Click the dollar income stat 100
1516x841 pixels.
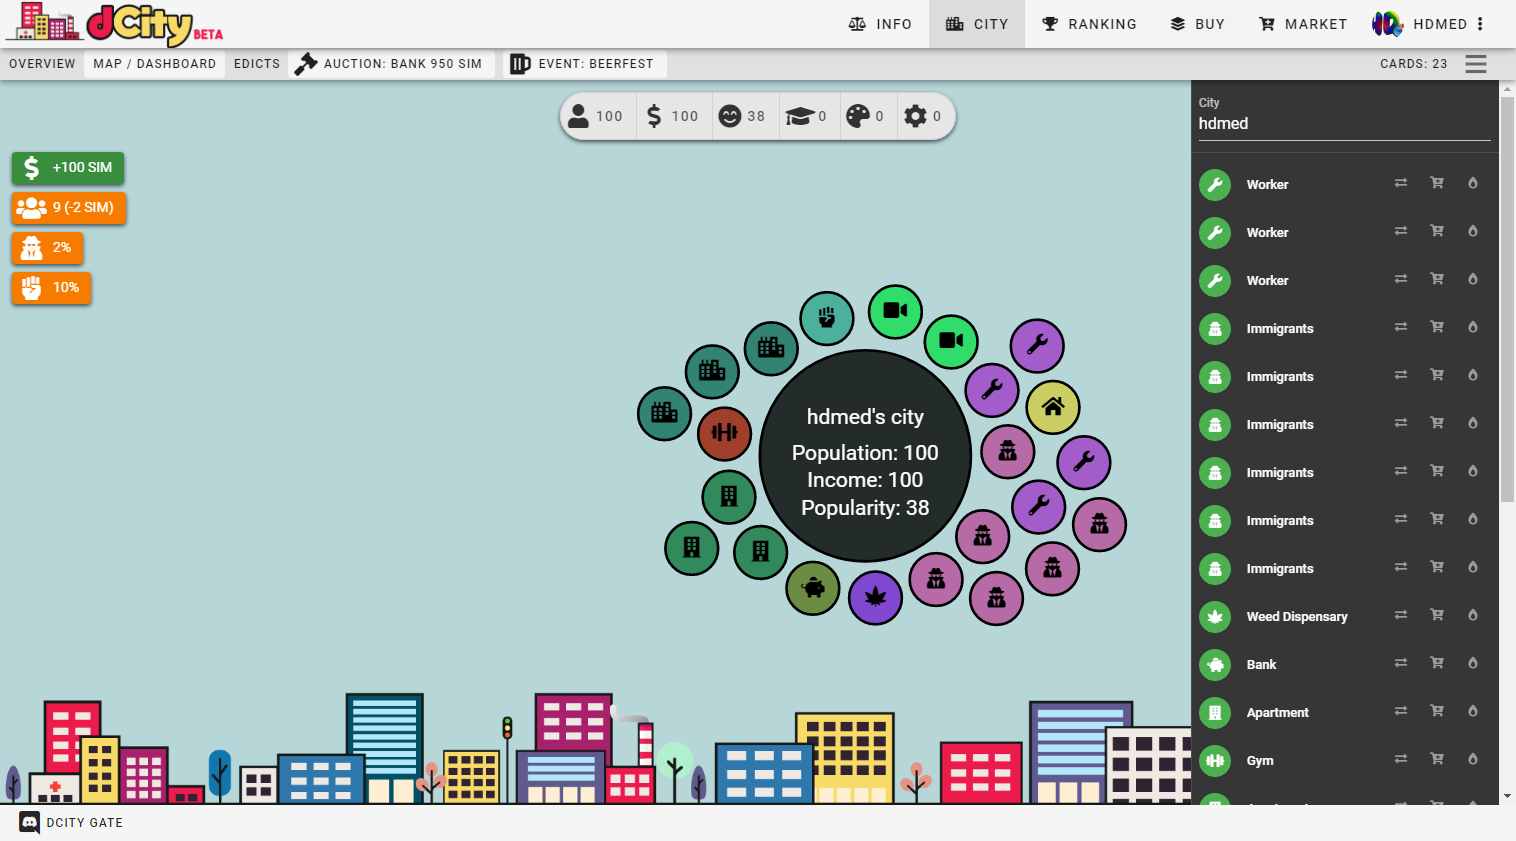(x=674, y=116)
